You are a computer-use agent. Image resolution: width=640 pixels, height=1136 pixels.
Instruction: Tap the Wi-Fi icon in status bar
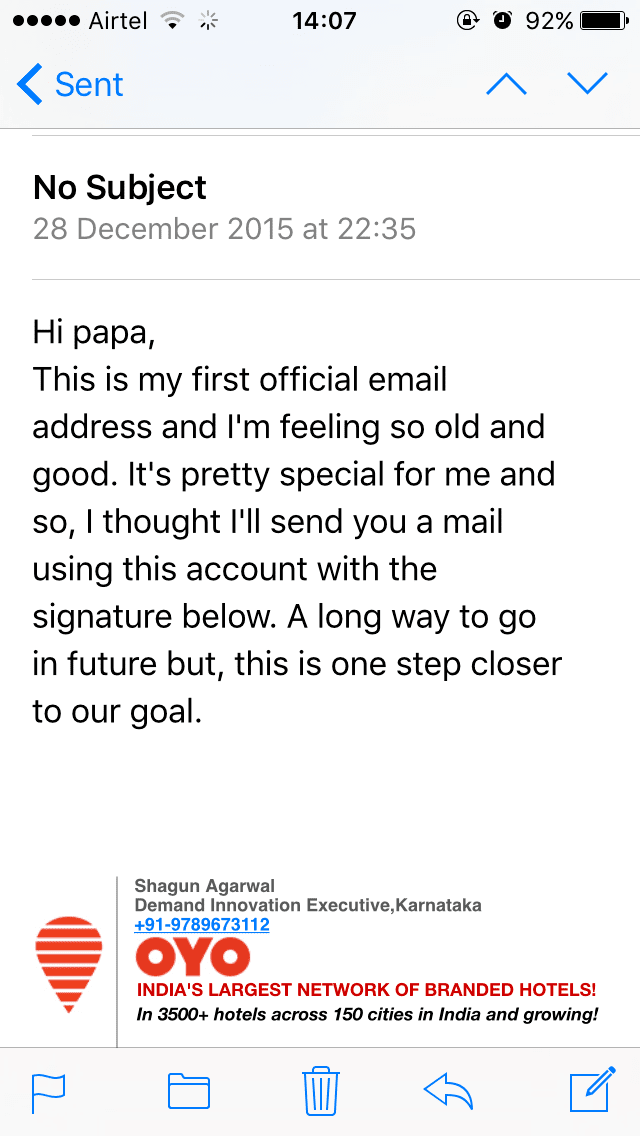pyautogui.click(x=172, y=20)
